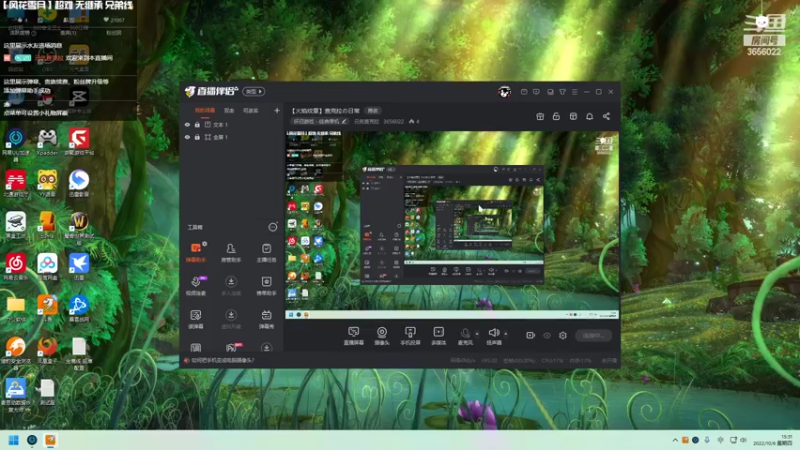800x450 pixels.
Task: Click the round blue app on taskbar
Action: pyautogui.click(x=32, y=440)
